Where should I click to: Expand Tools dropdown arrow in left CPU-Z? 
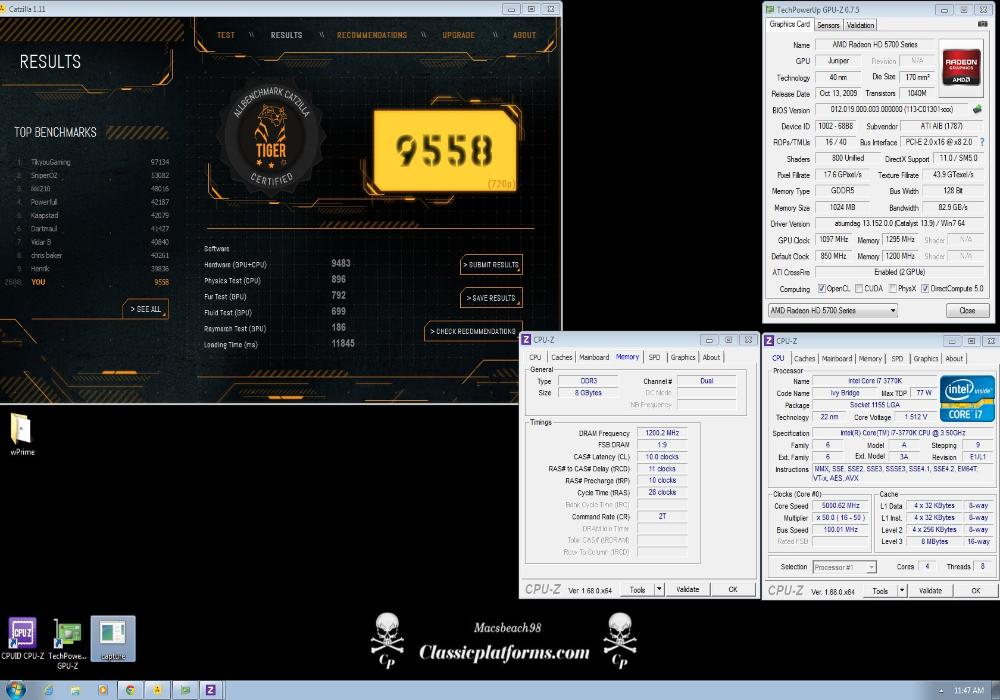click(659, 589)
